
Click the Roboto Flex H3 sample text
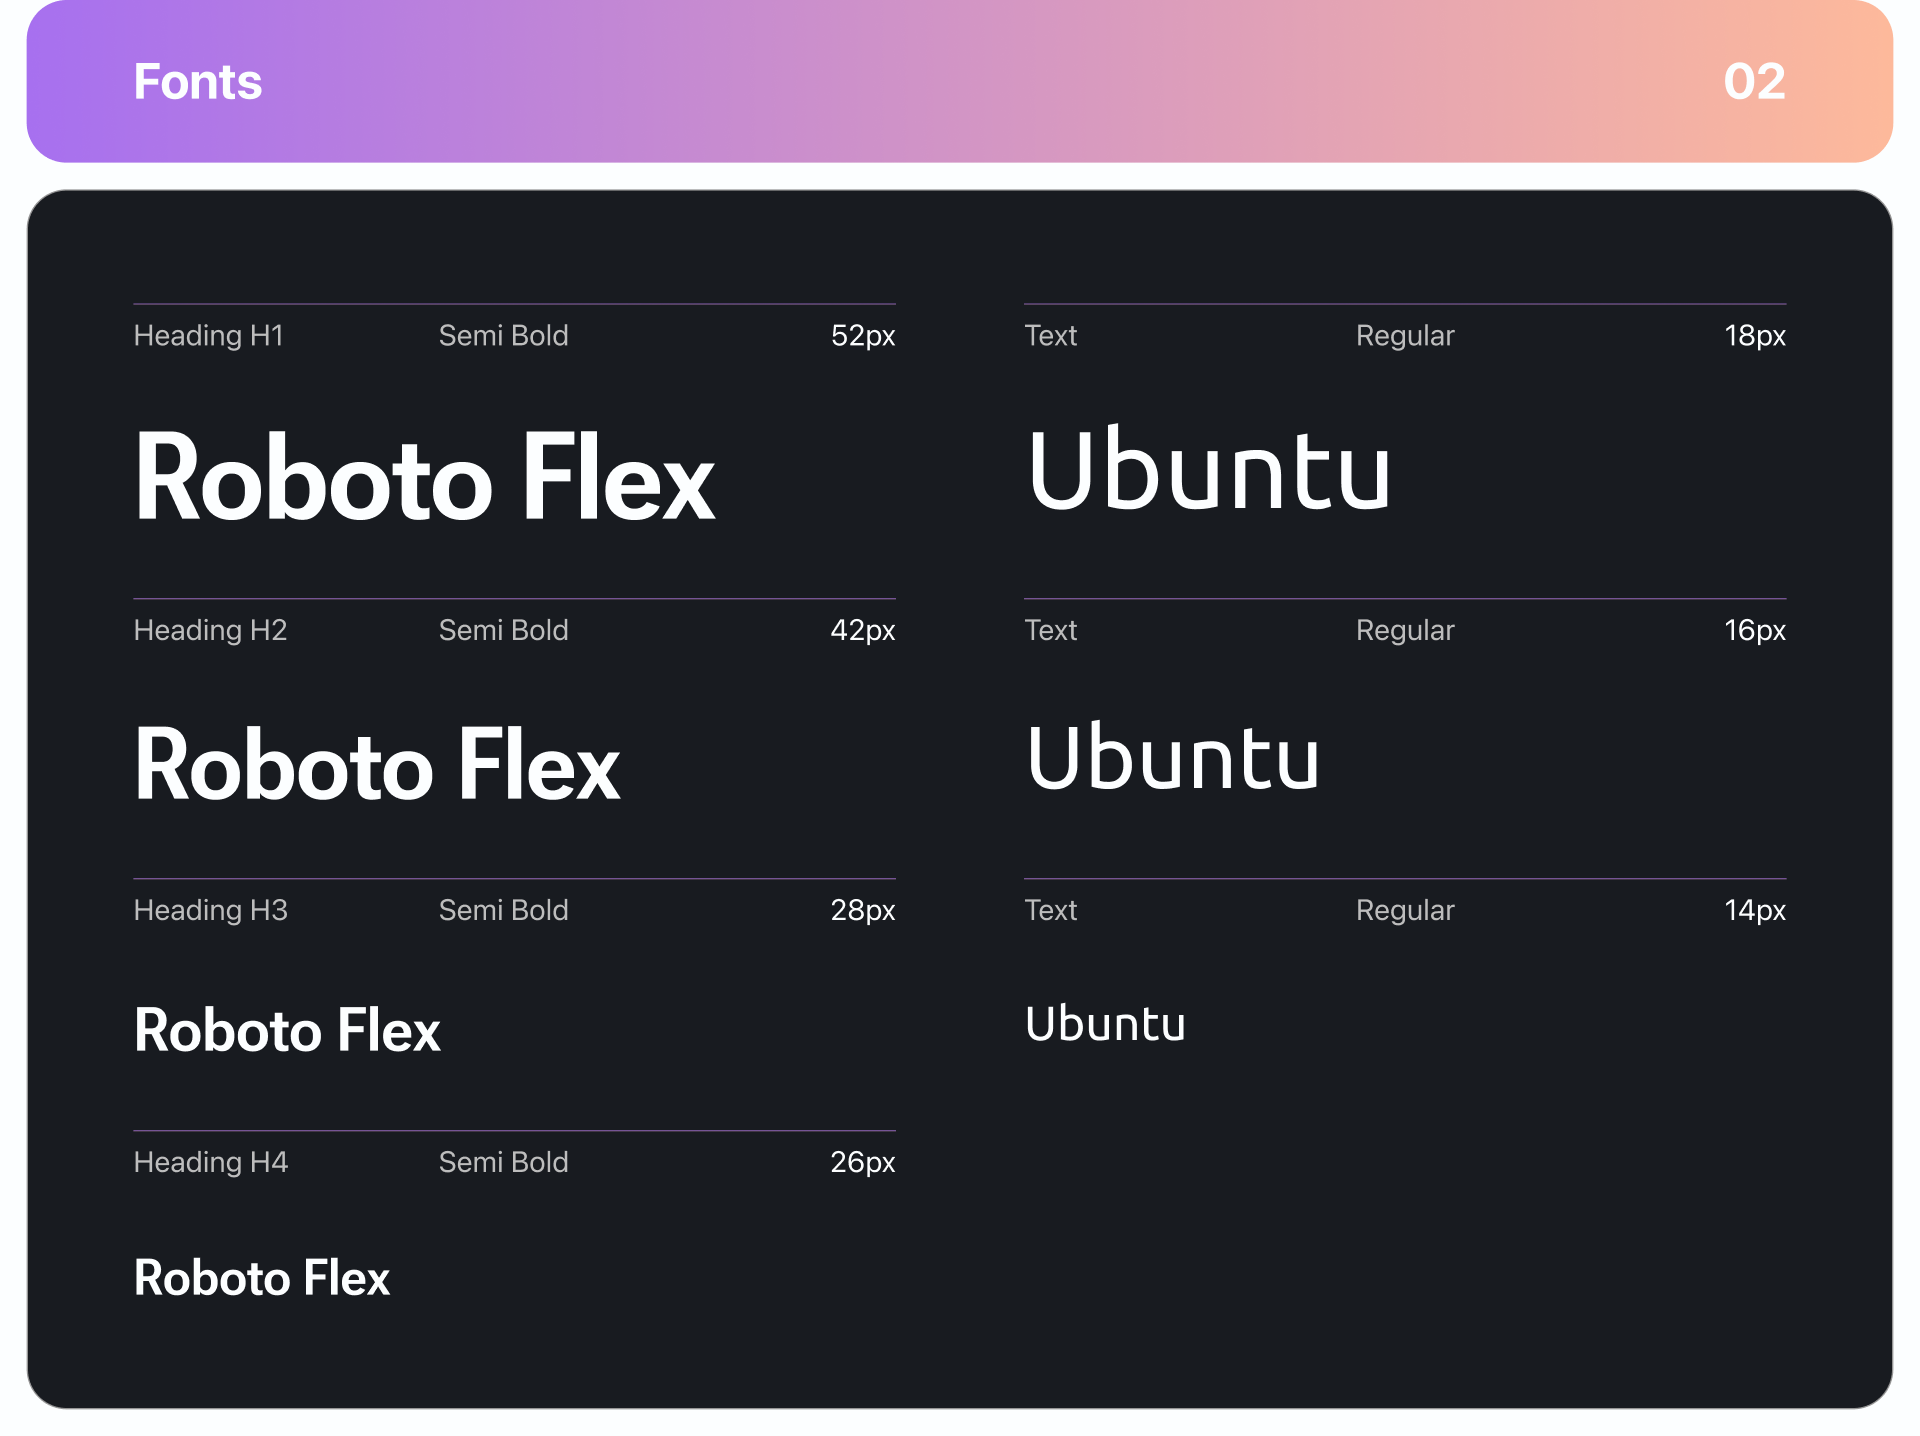[287, 1031]
